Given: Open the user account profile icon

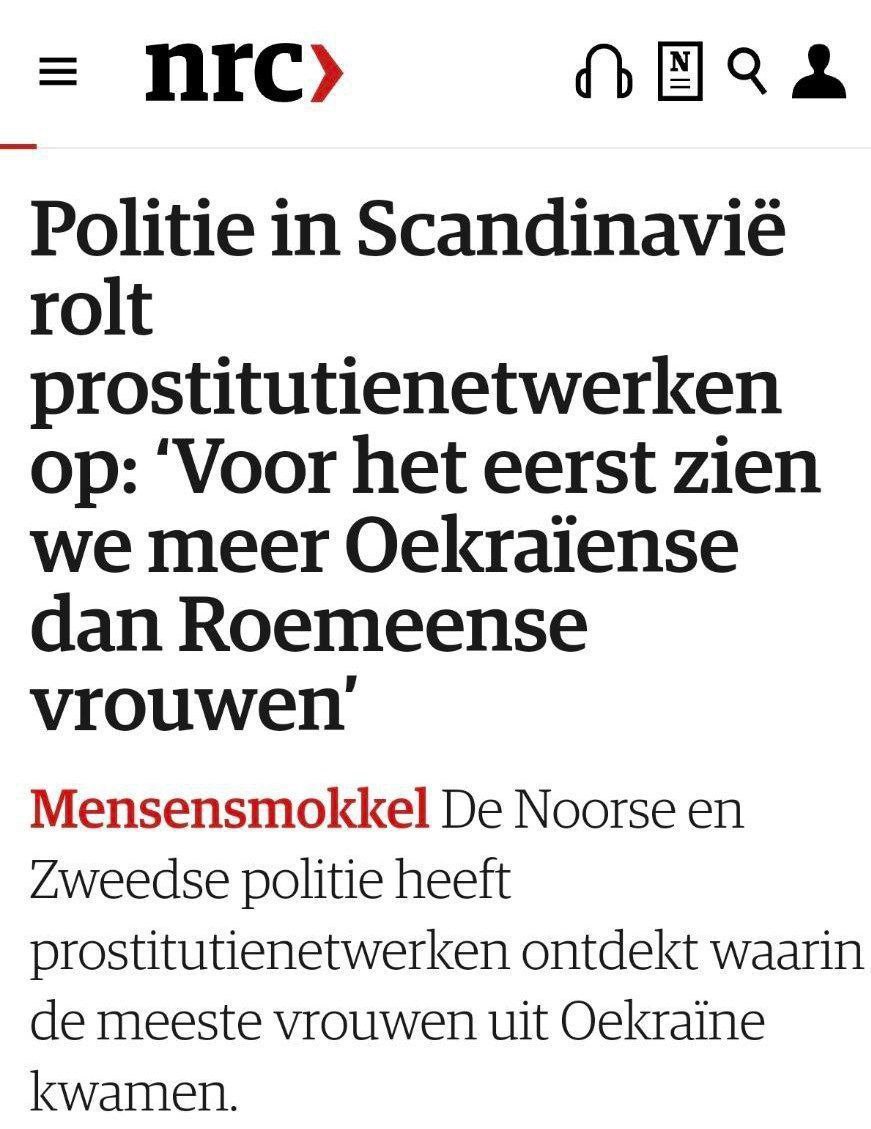Looking at the screenshot, I should coord(819,71).
